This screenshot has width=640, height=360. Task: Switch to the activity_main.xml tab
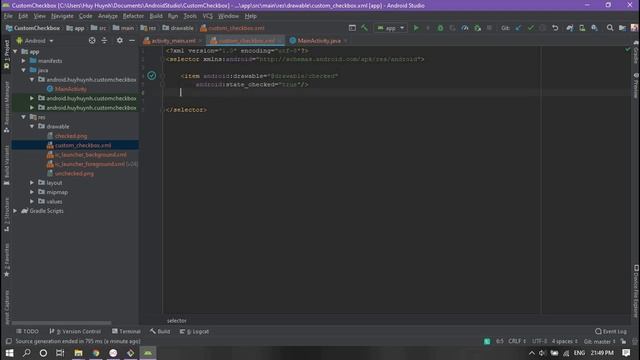(173, 41)
